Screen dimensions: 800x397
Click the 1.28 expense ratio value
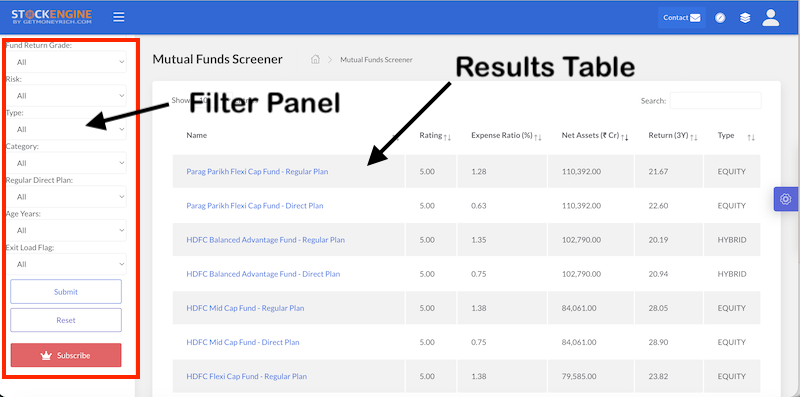pyautogui.click(x=479, y=171)
